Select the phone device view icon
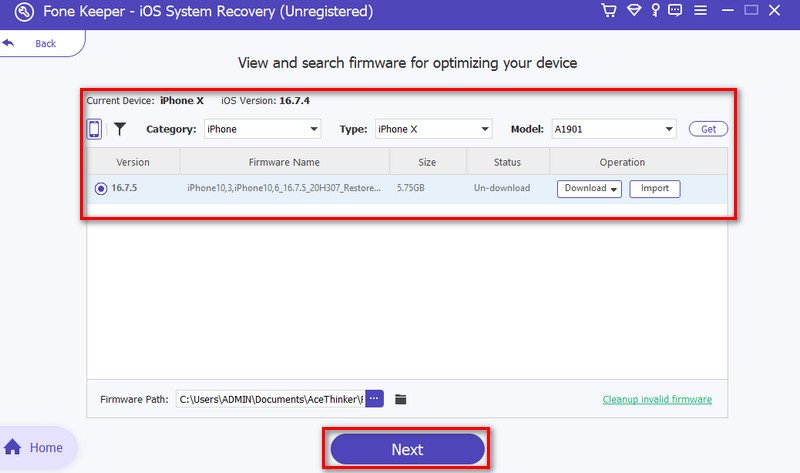This screenshot has width=800, height=473. (94, 129)
